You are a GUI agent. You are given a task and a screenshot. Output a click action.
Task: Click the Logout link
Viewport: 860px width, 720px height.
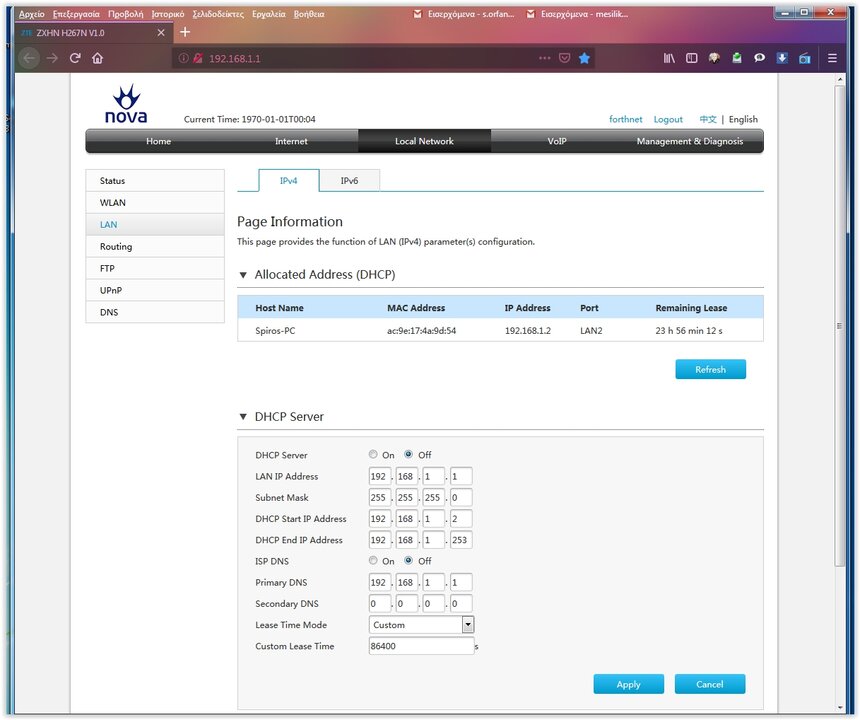[668, 119]
